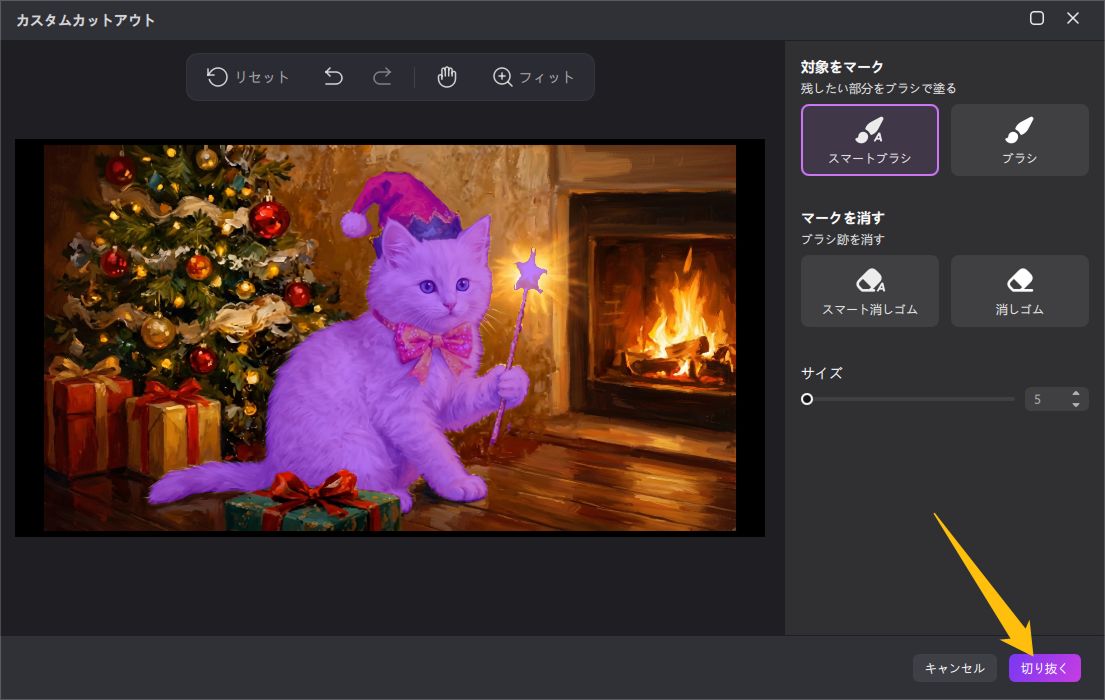This screenshot has width=1105, height=700.
Task: Select the スマートブラシ tool
Action: click(x=869, y=140)
